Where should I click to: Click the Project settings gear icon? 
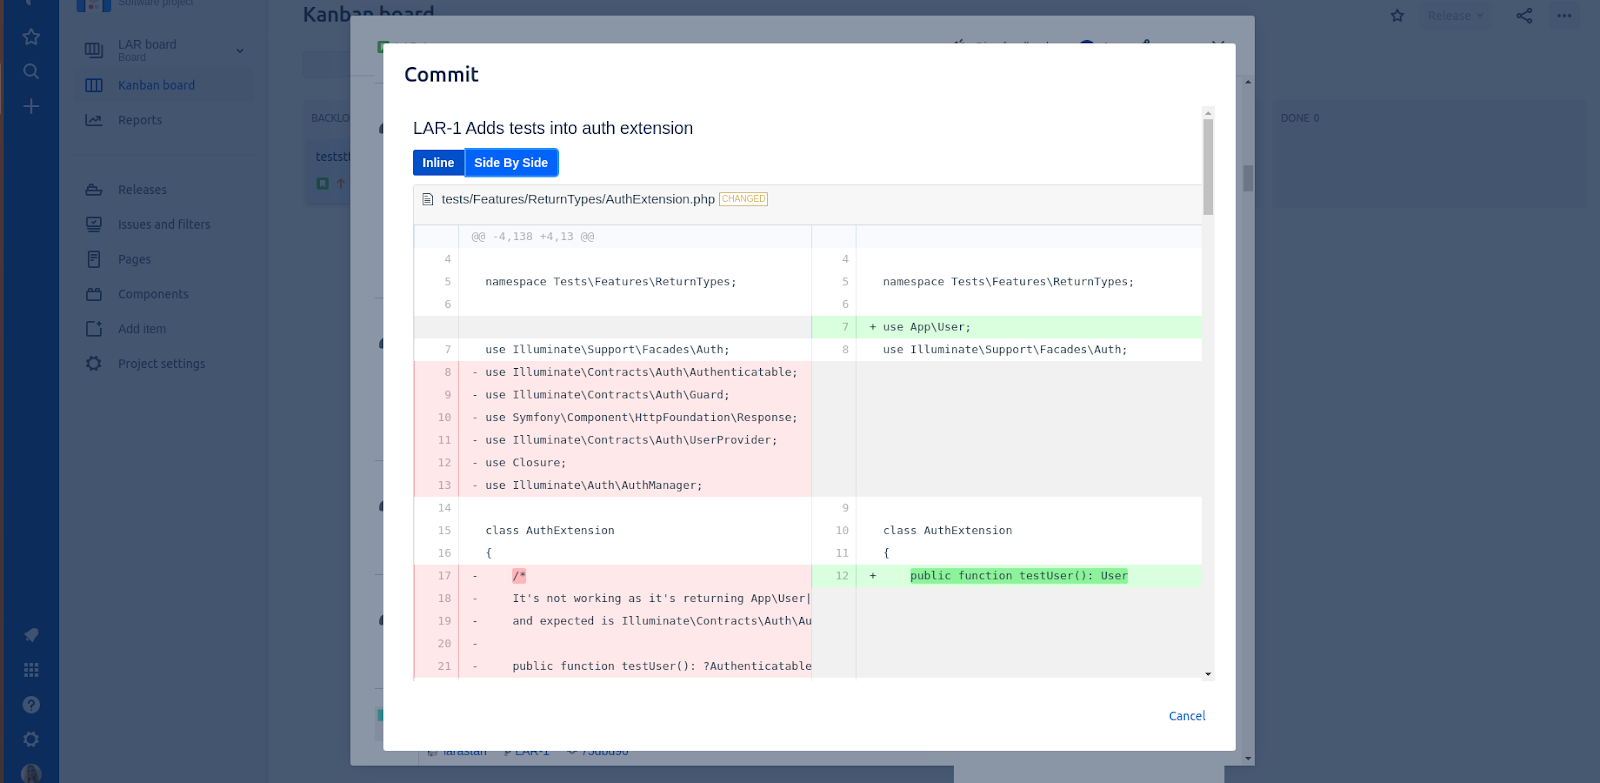click(94, 364)
